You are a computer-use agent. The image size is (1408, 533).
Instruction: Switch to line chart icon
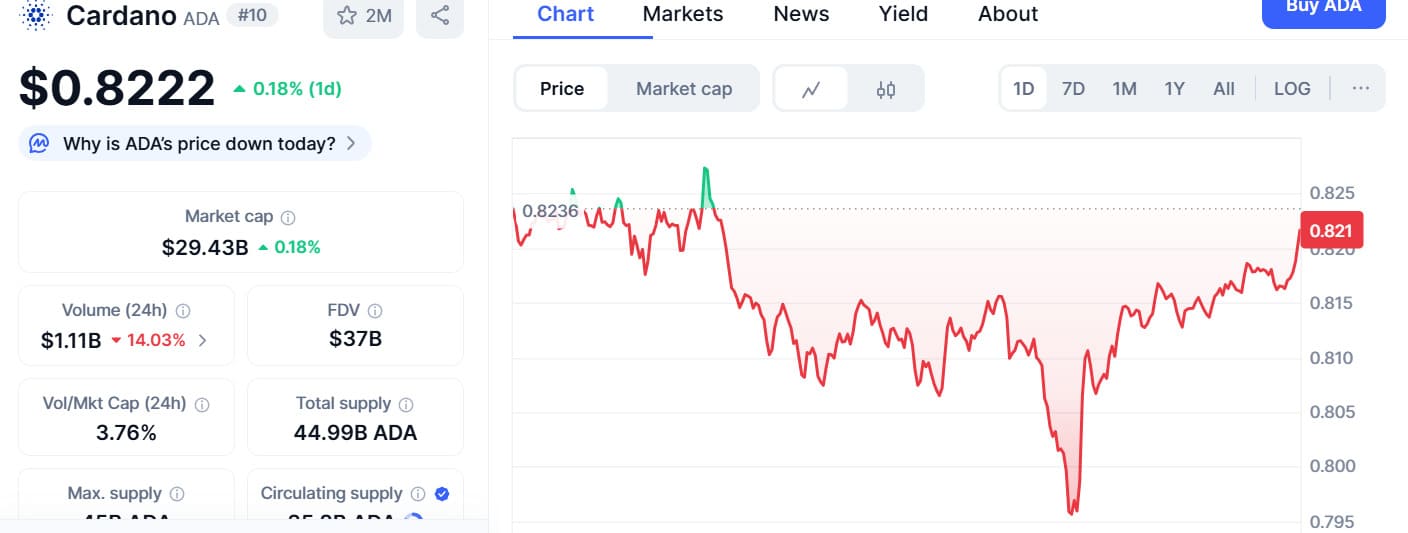(x=811, y=89)
